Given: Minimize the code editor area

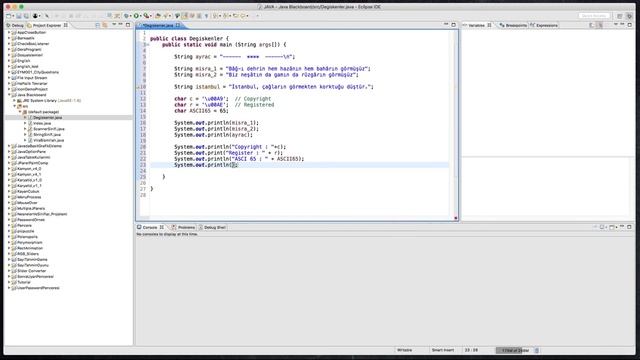Looking at the screenshot, I should (x=446, y=25).
